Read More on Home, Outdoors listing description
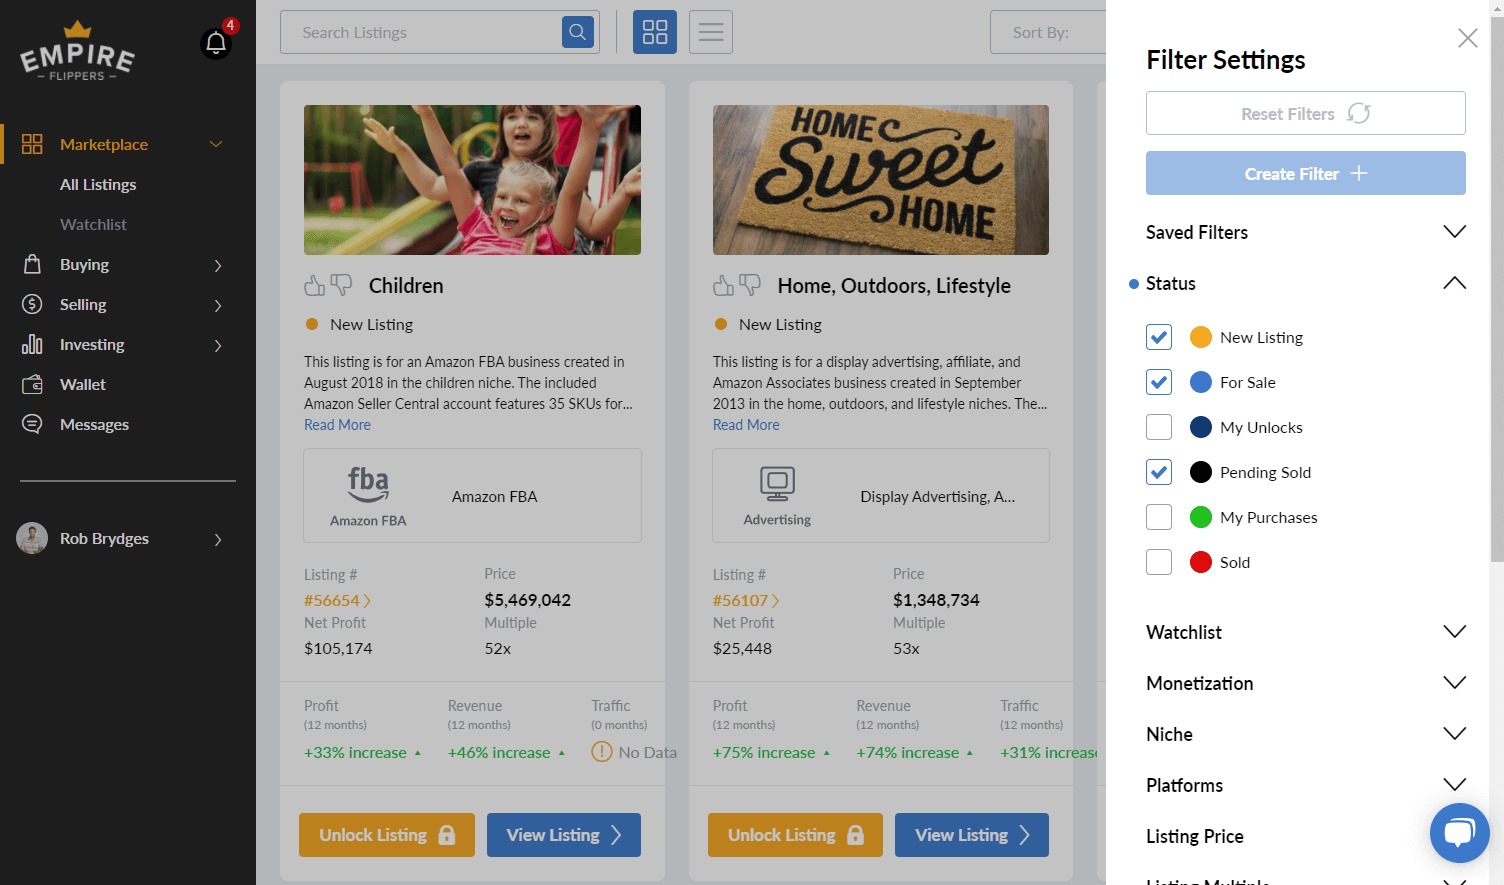The image size is (1504, 885). click(x=746, y=425)
